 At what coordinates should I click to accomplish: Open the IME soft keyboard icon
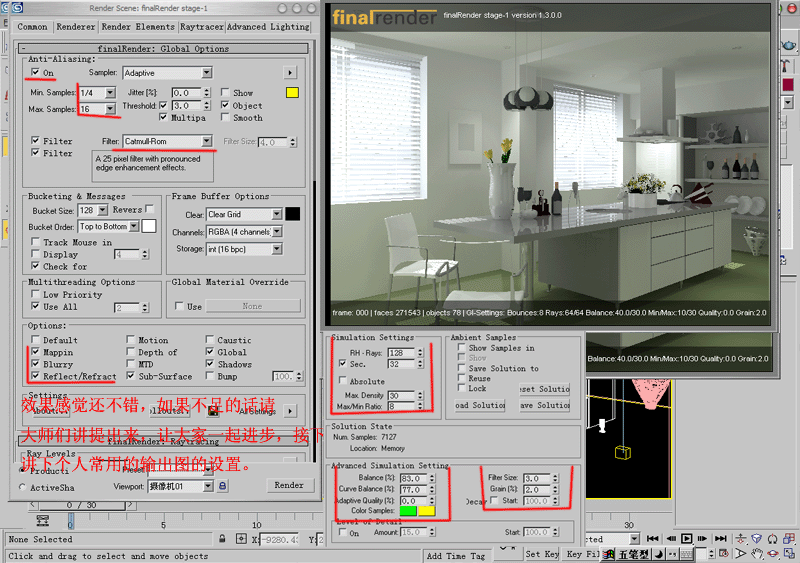click(x=687, y=554)
